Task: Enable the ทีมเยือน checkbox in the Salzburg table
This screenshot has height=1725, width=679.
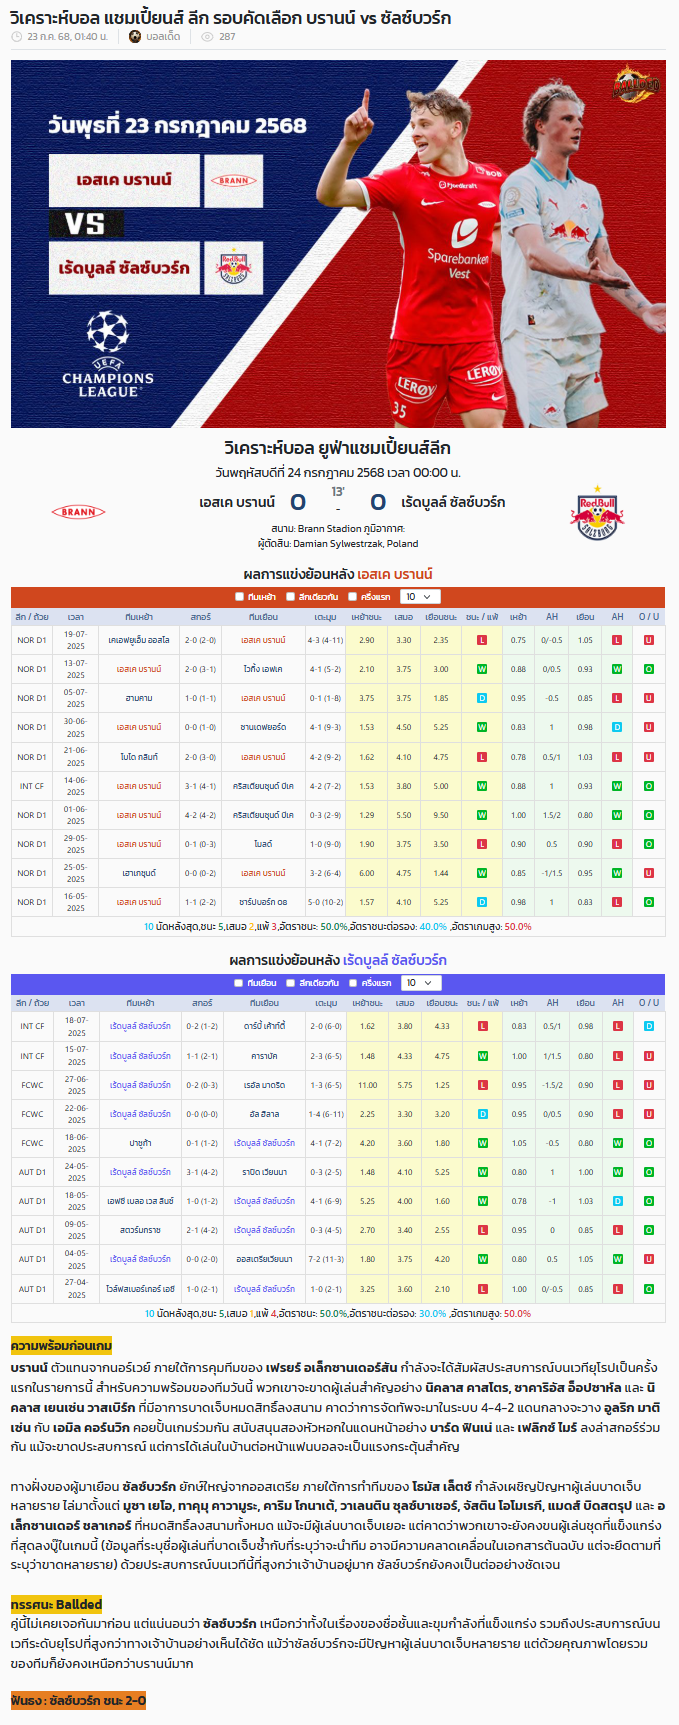Action: click(x=239, y=983)
